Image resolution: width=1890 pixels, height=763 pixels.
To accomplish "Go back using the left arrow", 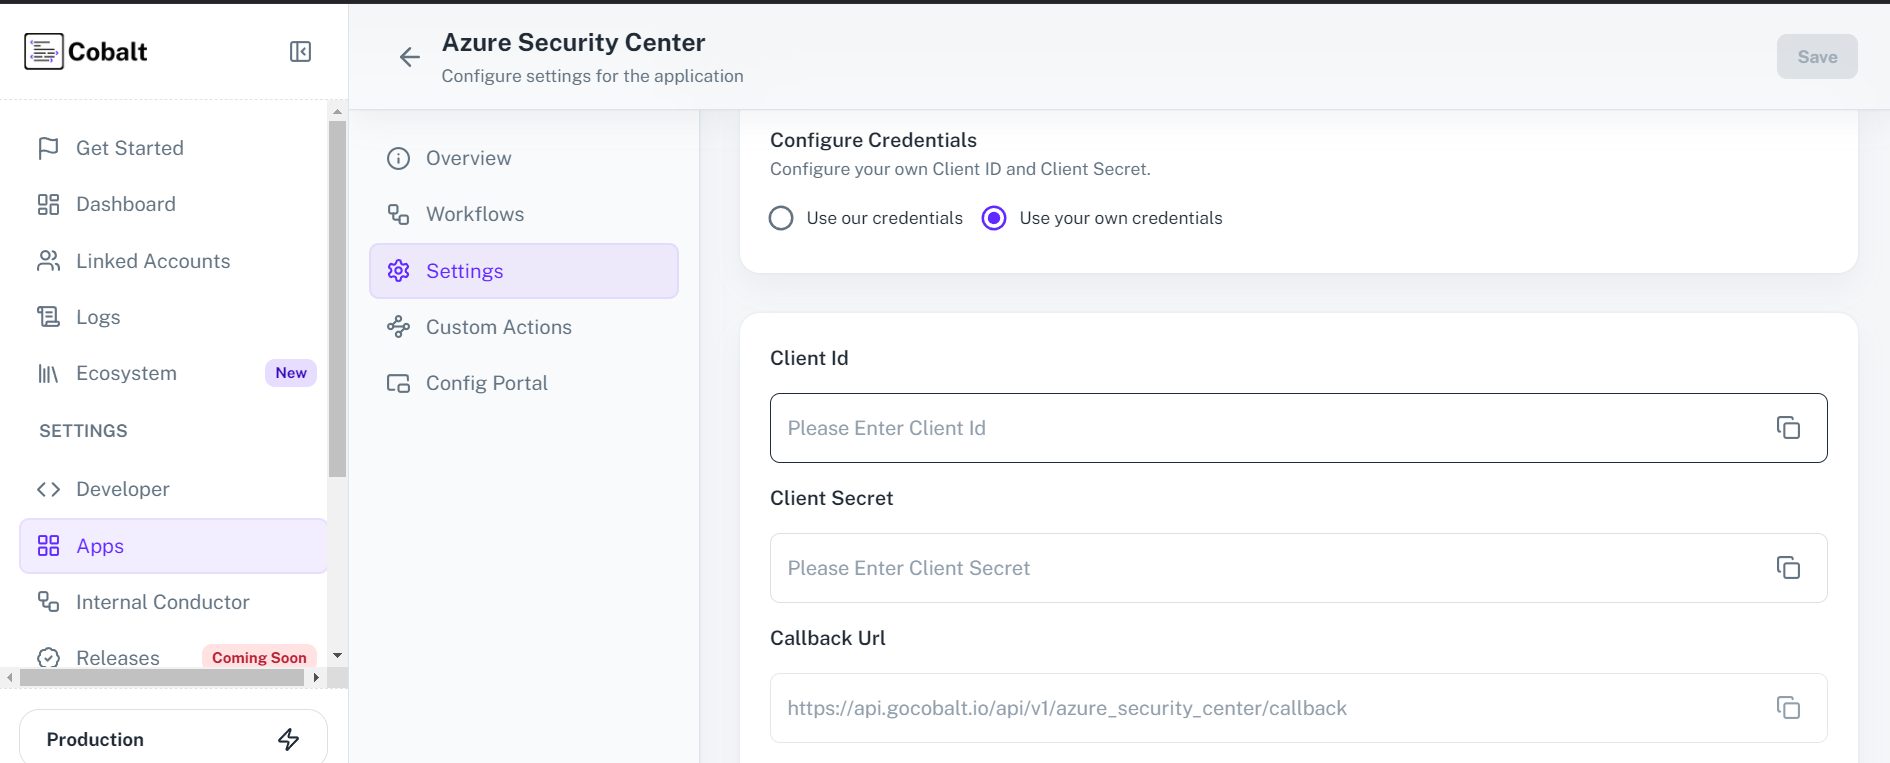I will point(409,57).
